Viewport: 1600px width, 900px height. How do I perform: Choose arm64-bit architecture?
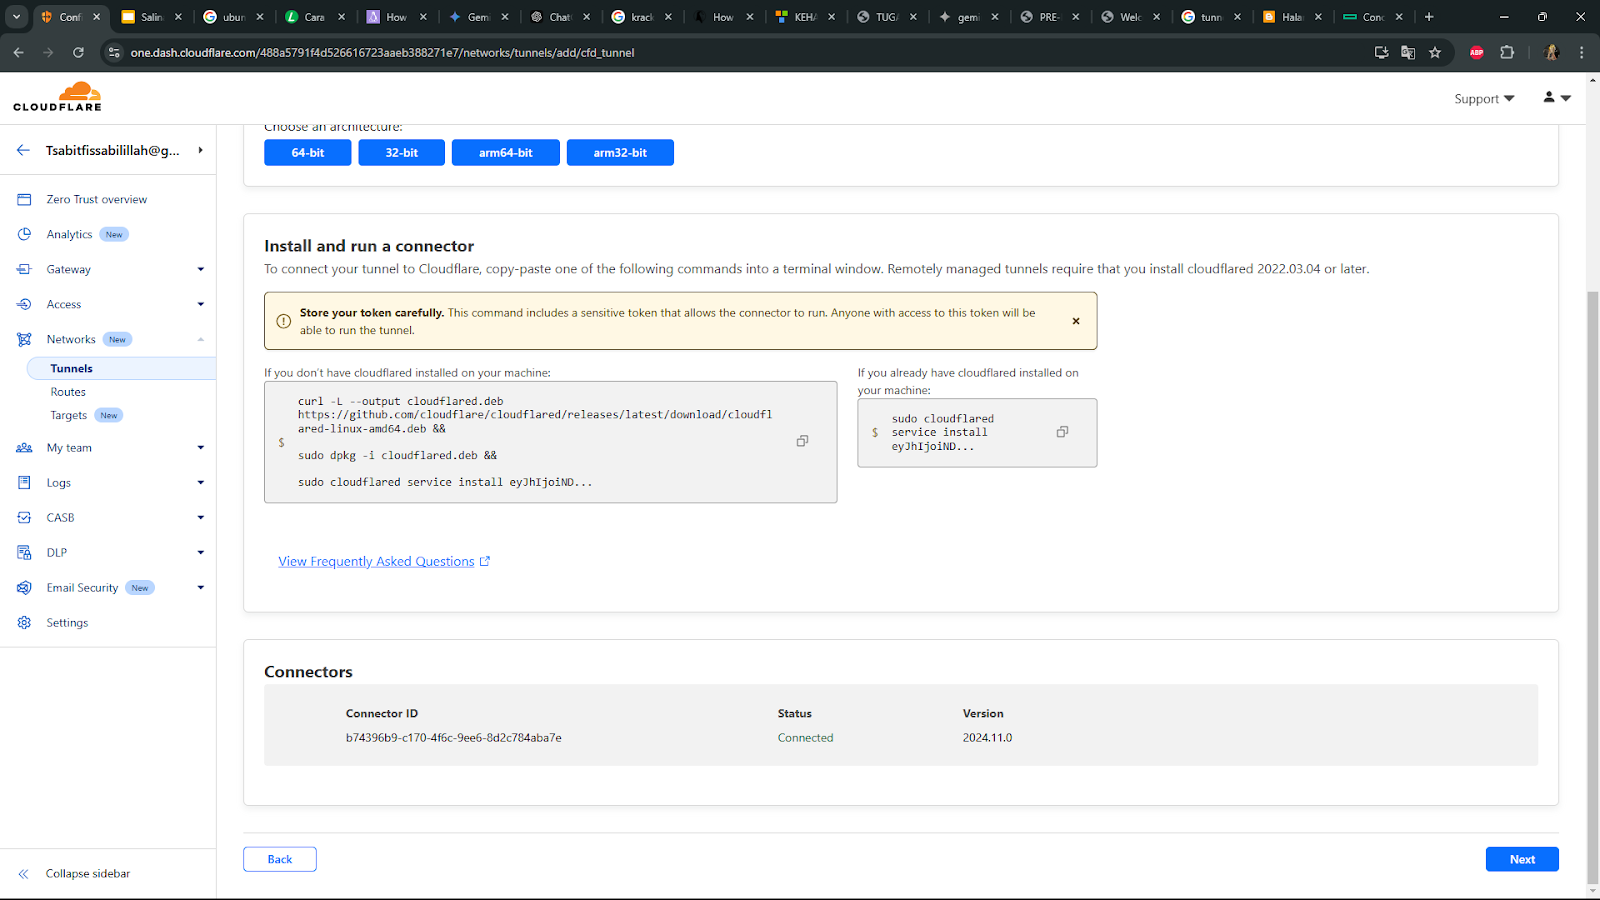[x=505, y=153]
